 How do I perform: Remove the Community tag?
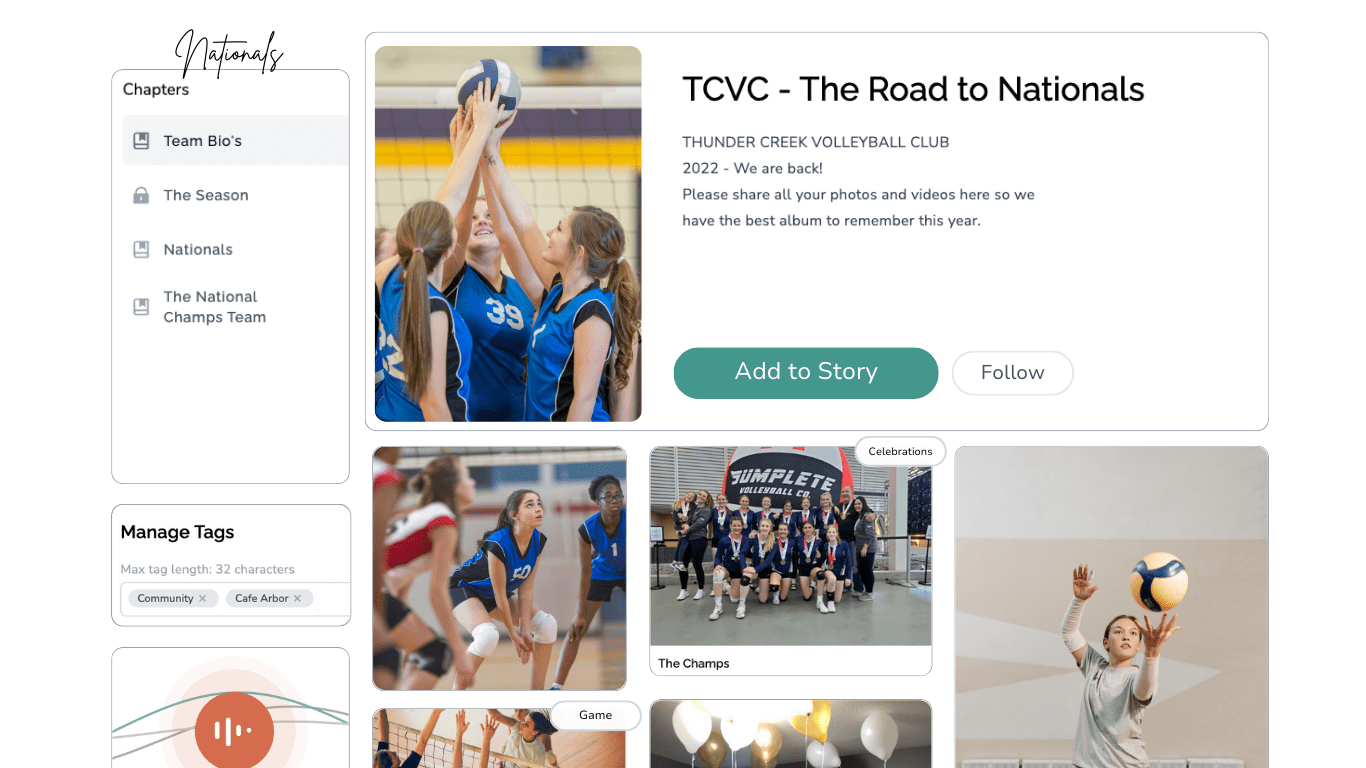click(x=202, y=598)
